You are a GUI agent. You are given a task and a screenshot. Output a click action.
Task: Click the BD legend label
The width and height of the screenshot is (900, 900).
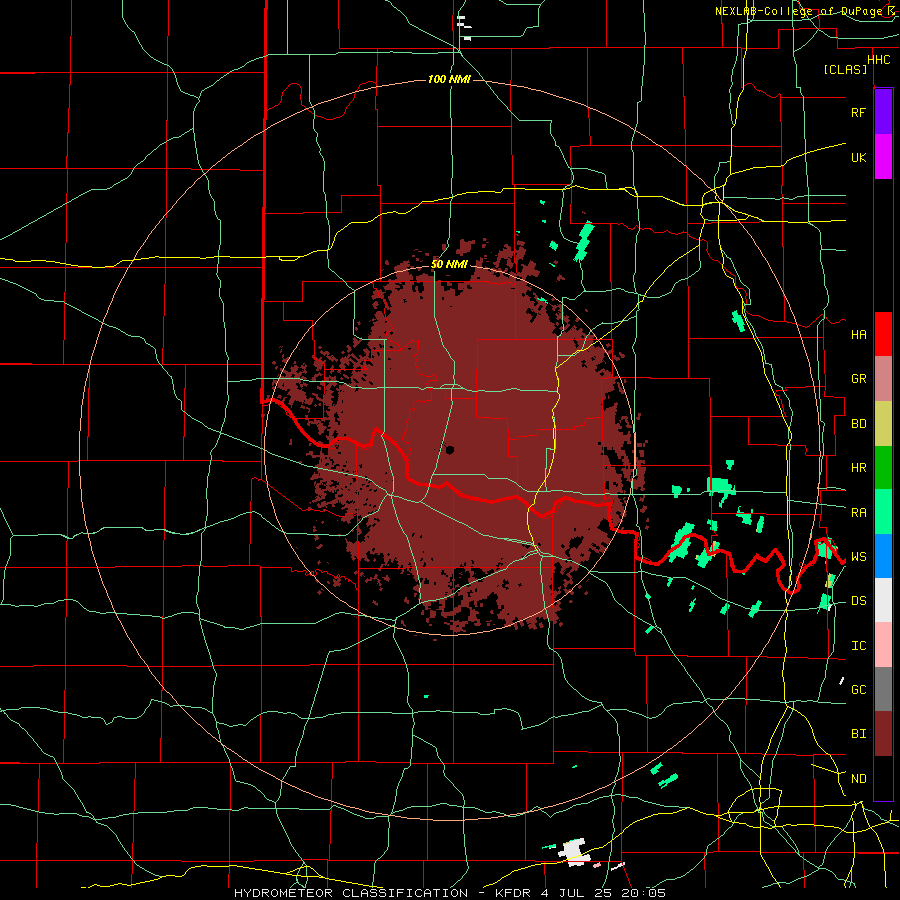[x=858, y=424]
